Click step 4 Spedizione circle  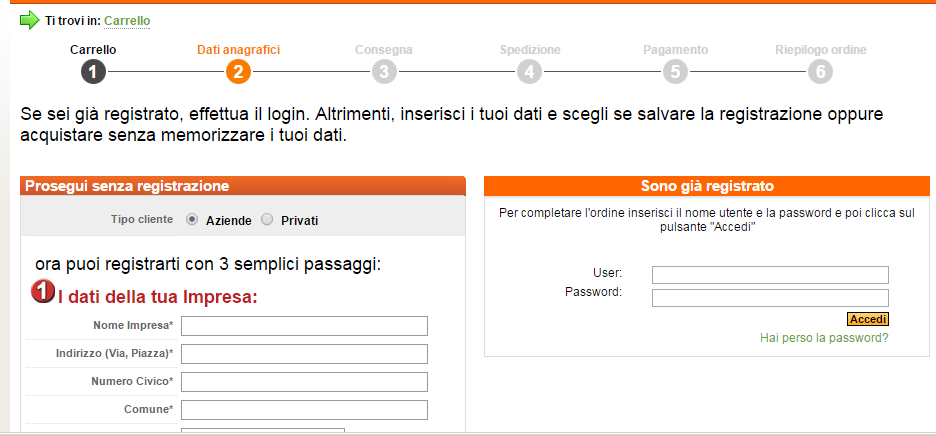click(530, 71)
